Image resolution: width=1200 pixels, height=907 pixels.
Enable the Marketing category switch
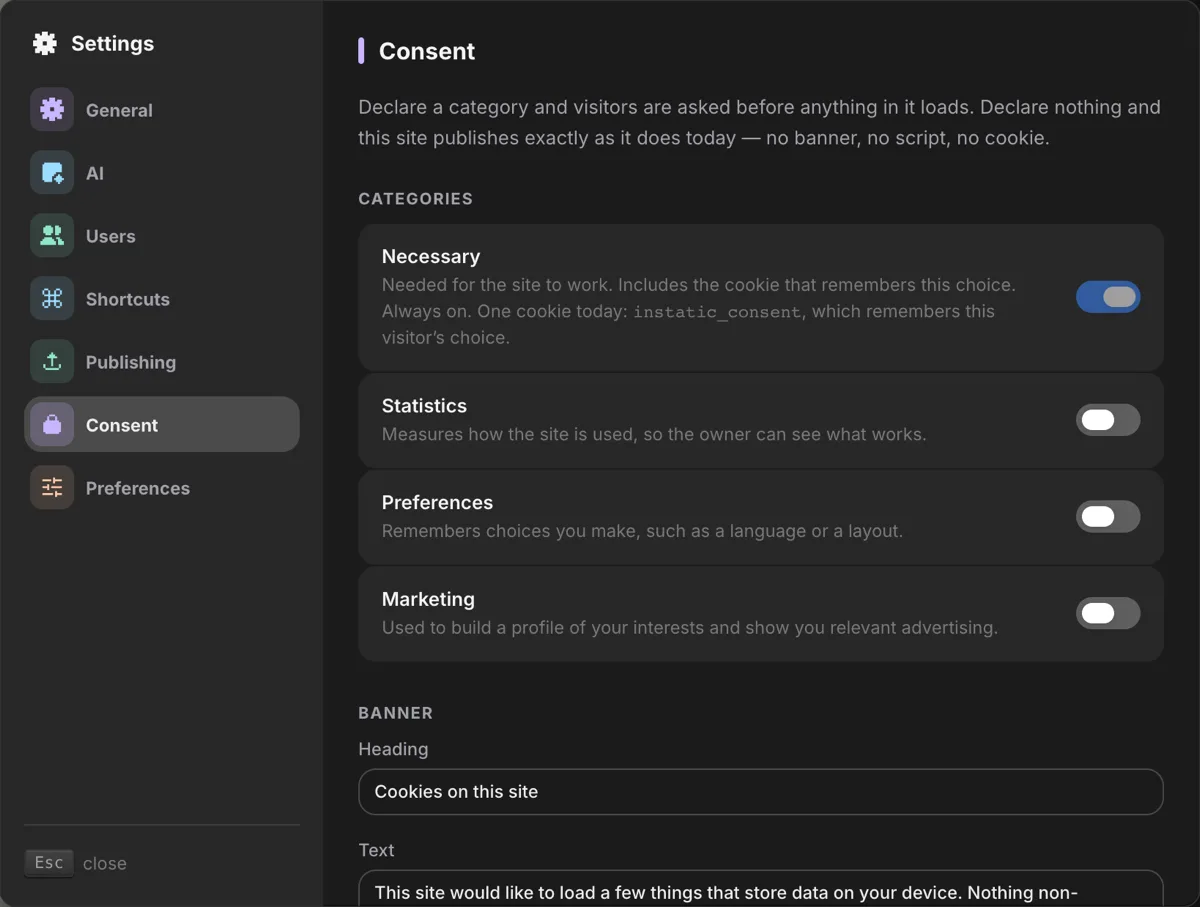pos(1108,613)
